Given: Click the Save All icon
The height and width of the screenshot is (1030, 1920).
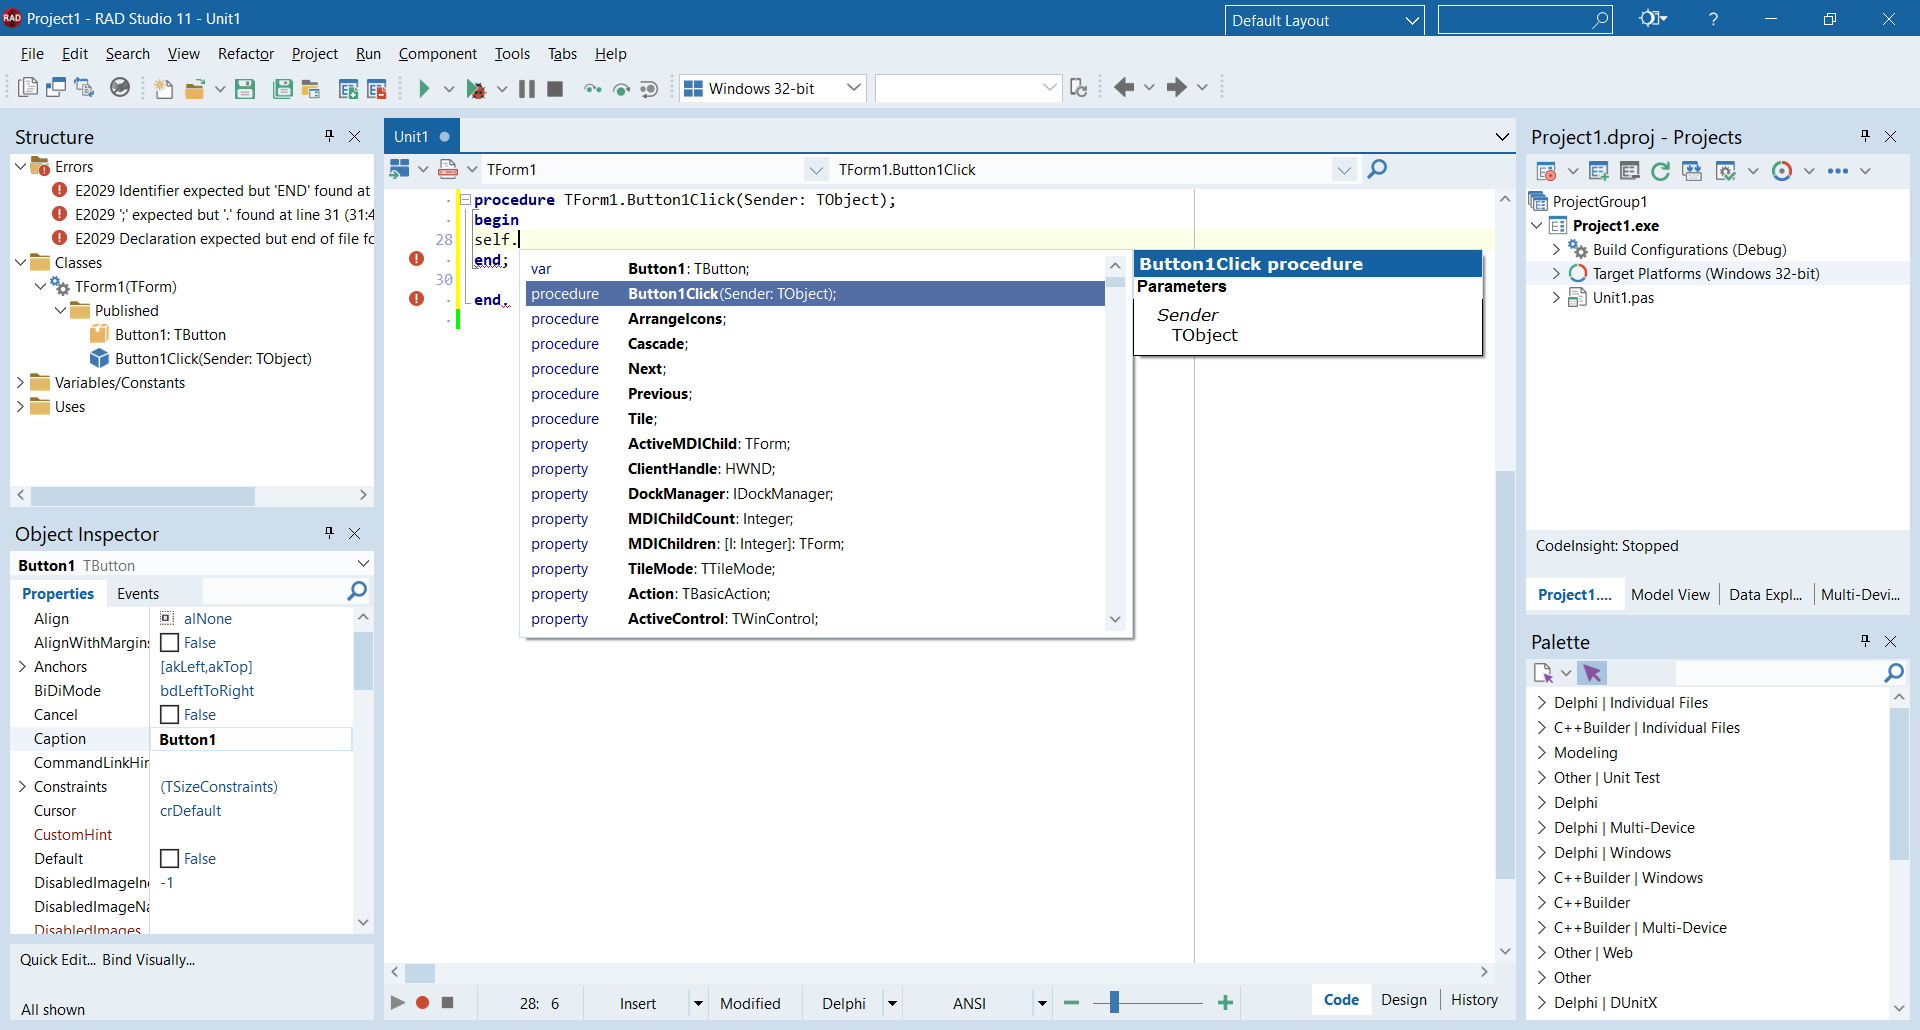Looking at the screenshot, I should coord(283,89).
